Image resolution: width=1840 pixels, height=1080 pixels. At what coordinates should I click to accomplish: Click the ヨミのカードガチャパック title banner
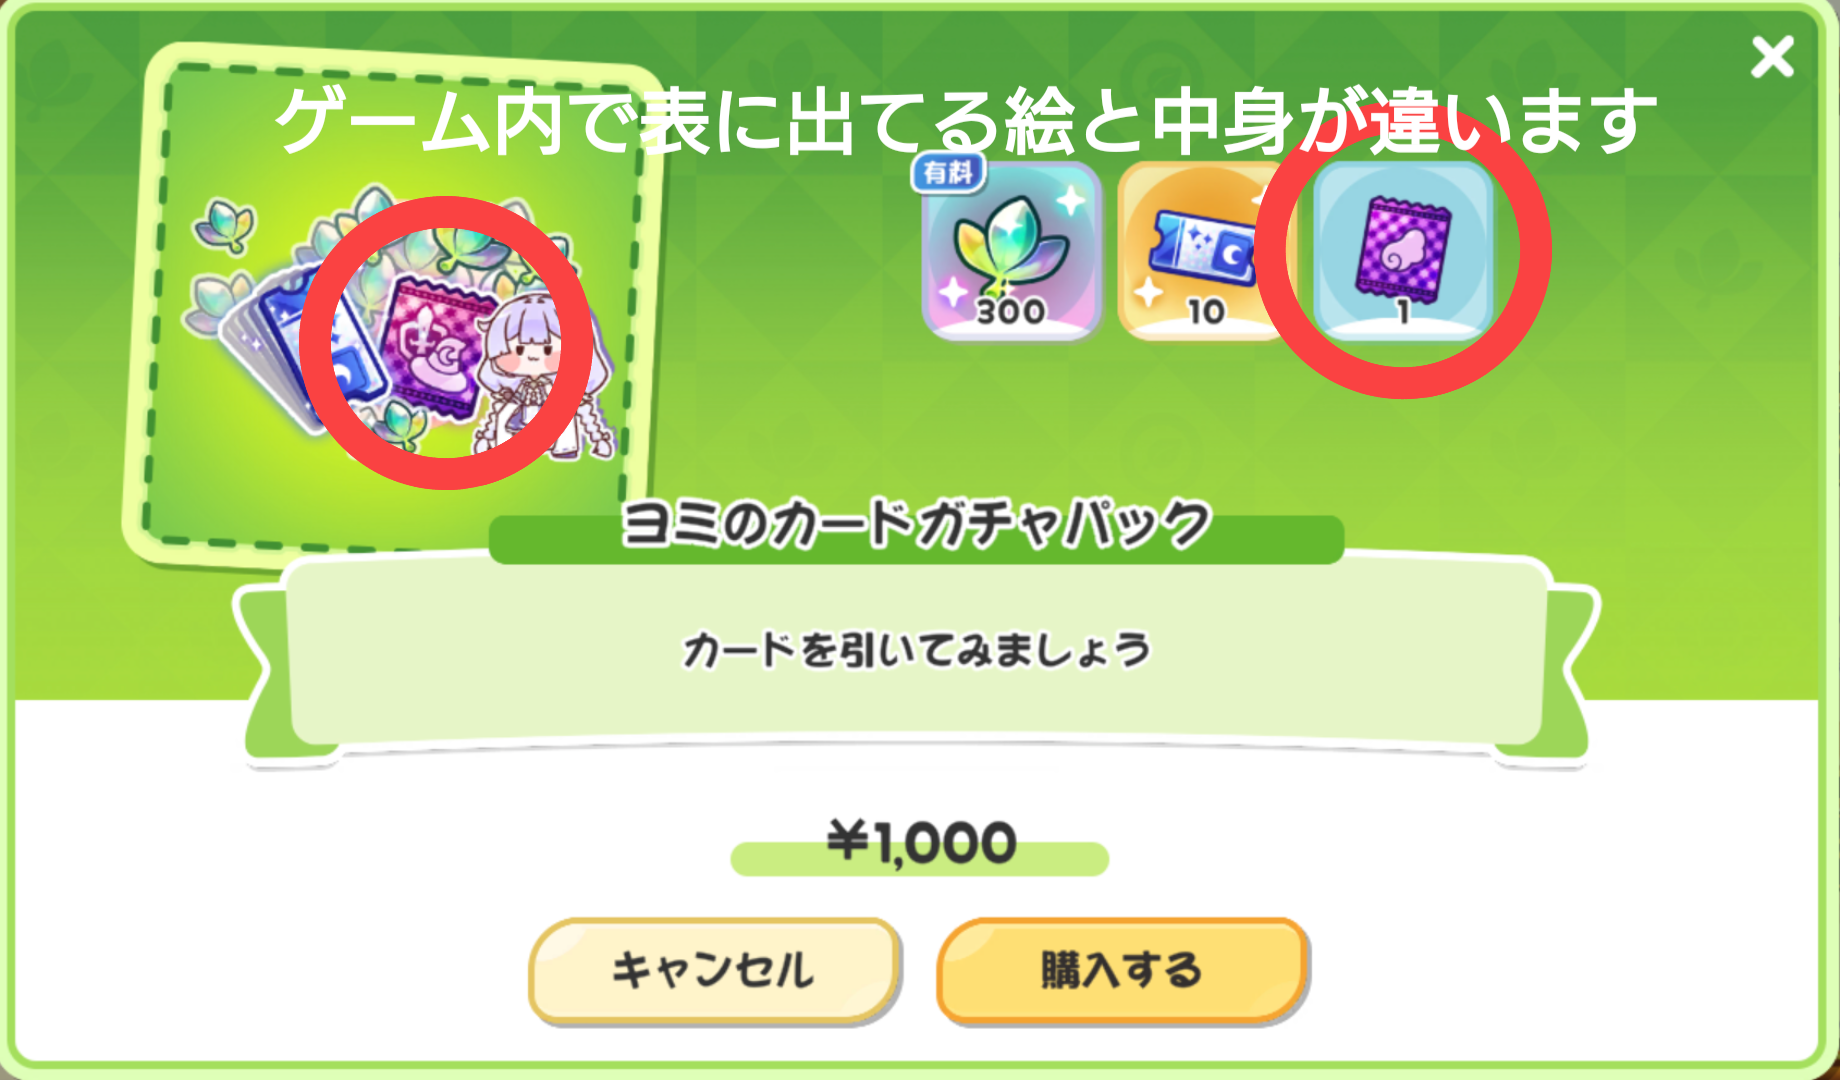(x=916, y=525)
